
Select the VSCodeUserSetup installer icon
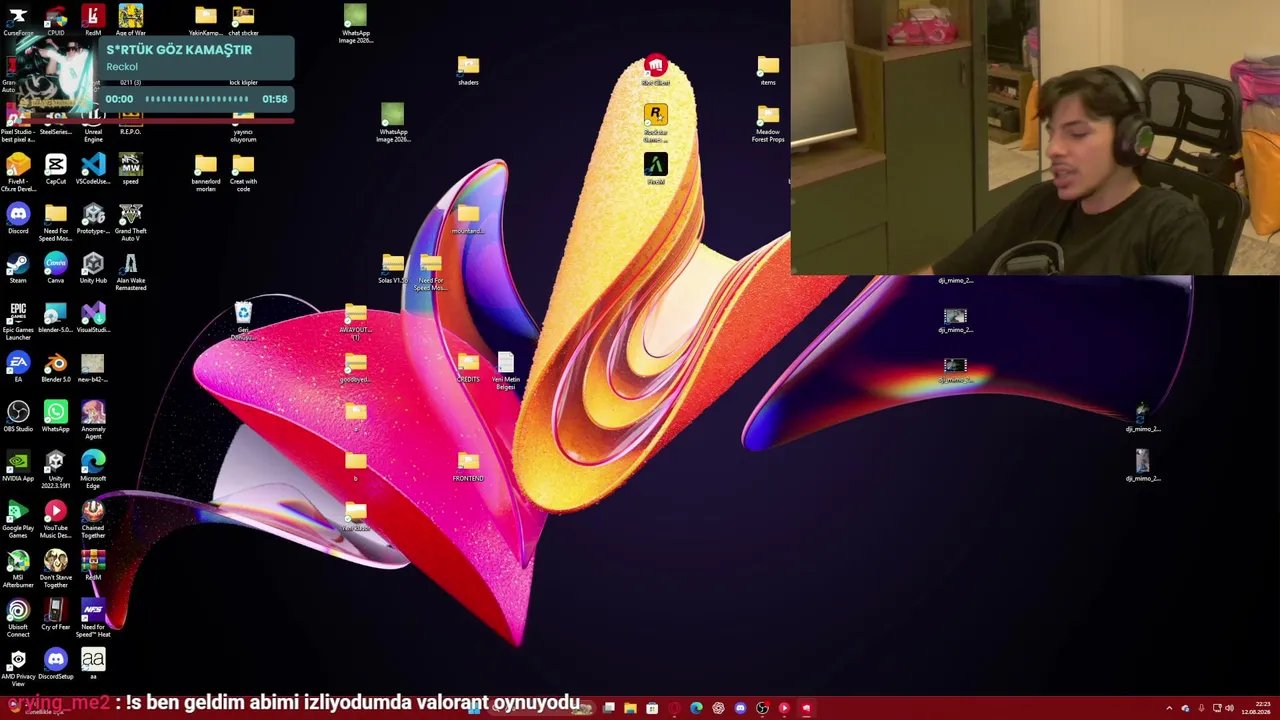(93, 169)
